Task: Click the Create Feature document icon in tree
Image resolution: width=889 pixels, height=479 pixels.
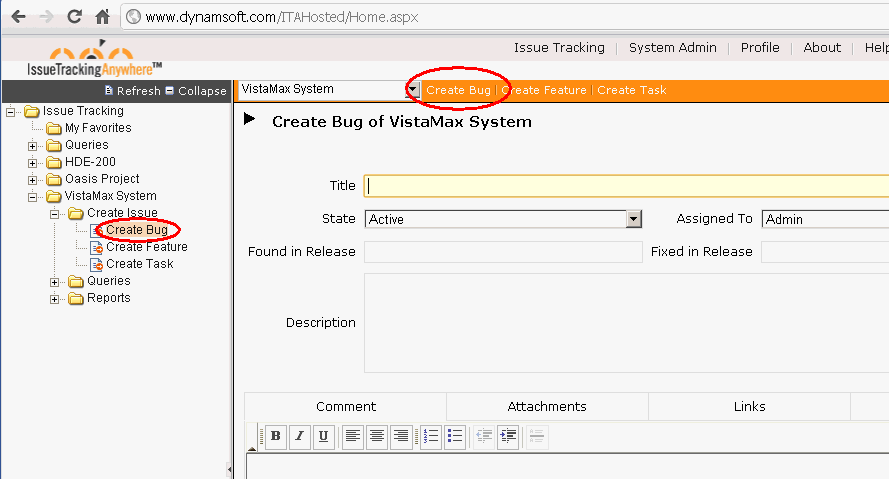Action: pos(96,247)
